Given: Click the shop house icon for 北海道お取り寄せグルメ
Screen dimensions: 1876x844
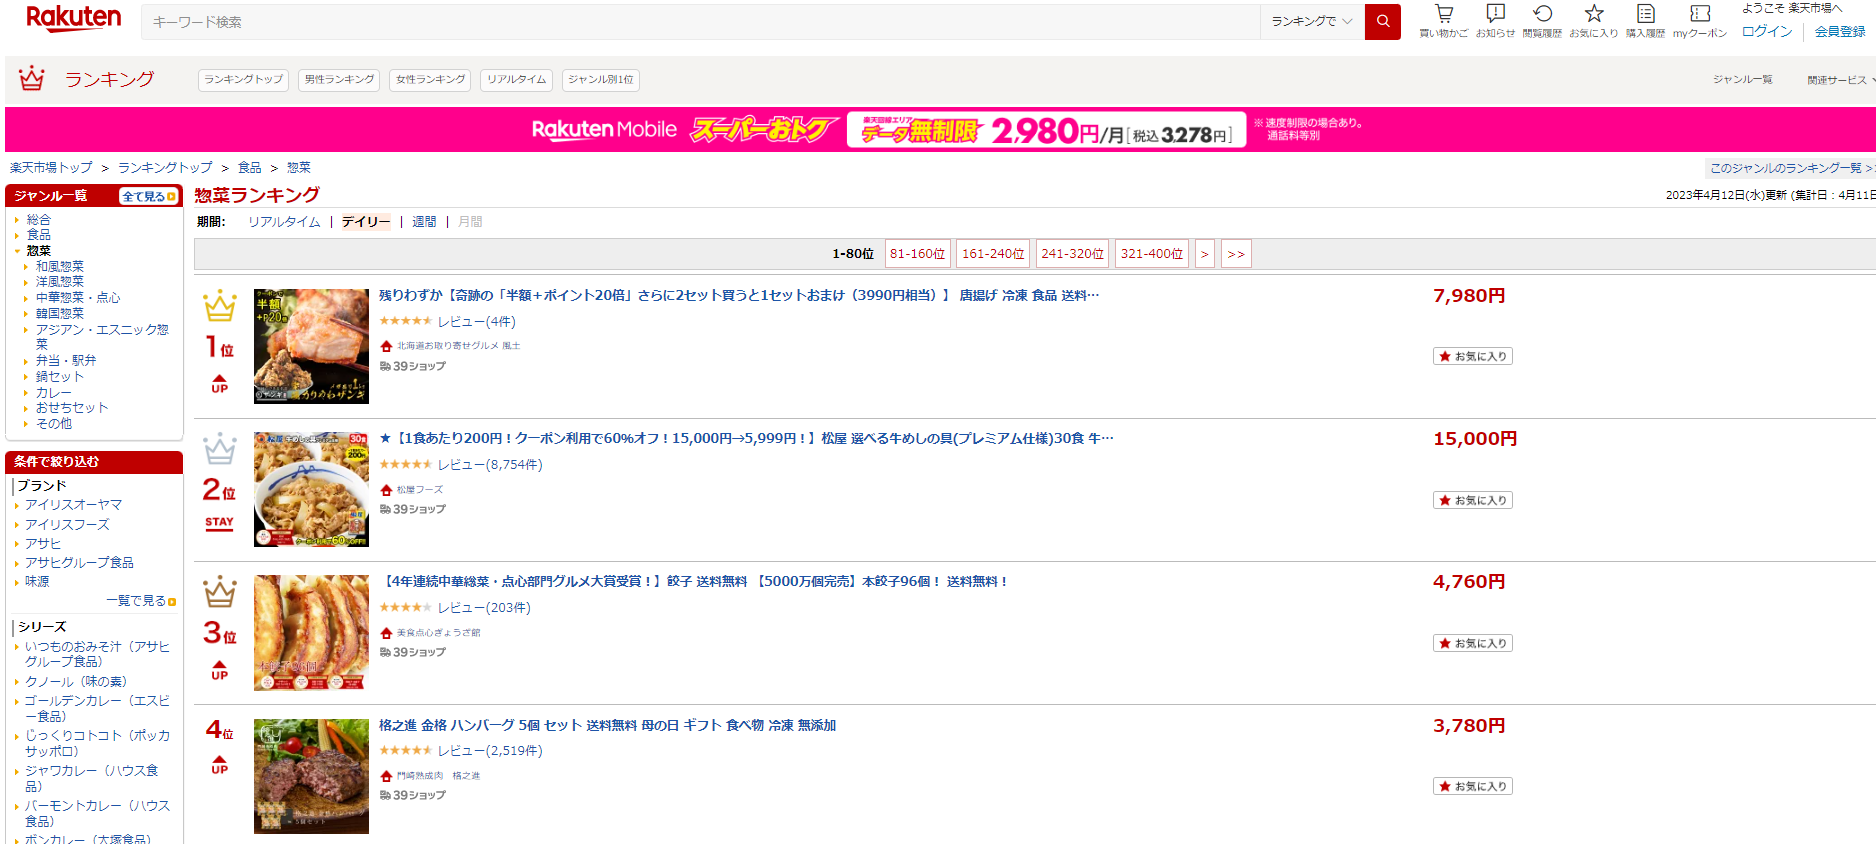Looking at the screenshot, I should pos(386,346).
